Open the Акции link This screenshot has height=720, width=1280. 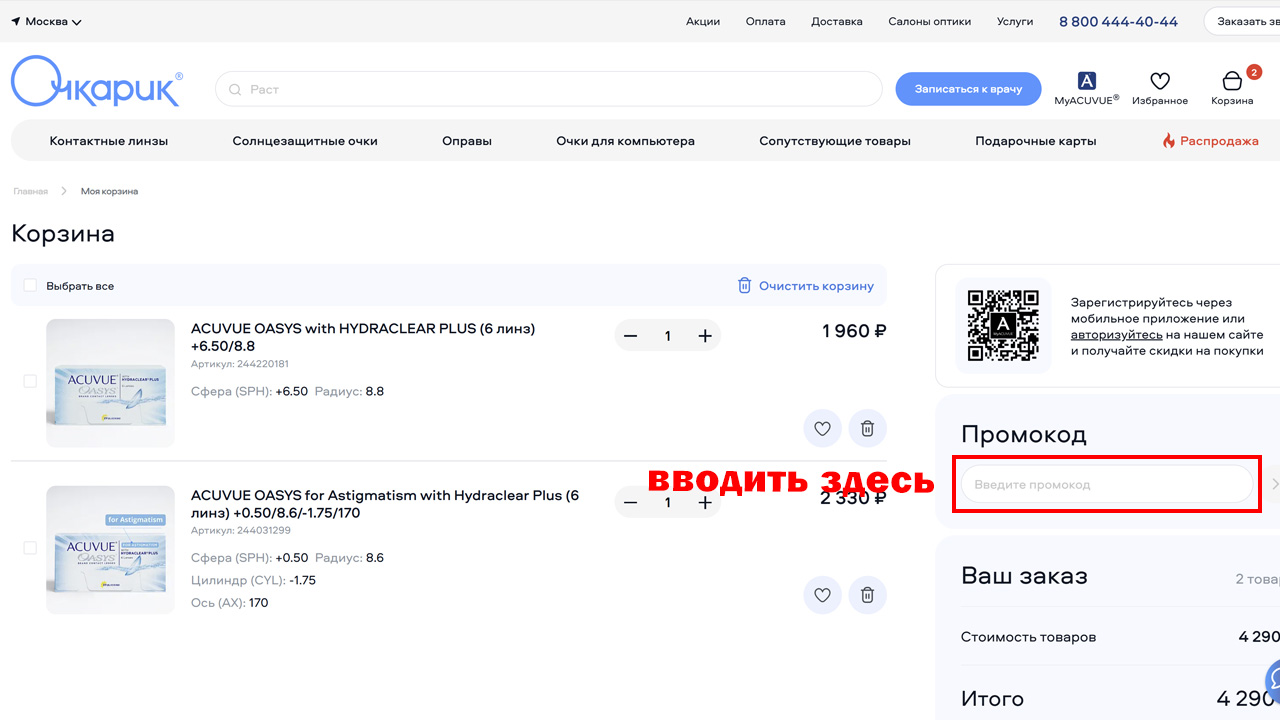[x=703, y=21]
